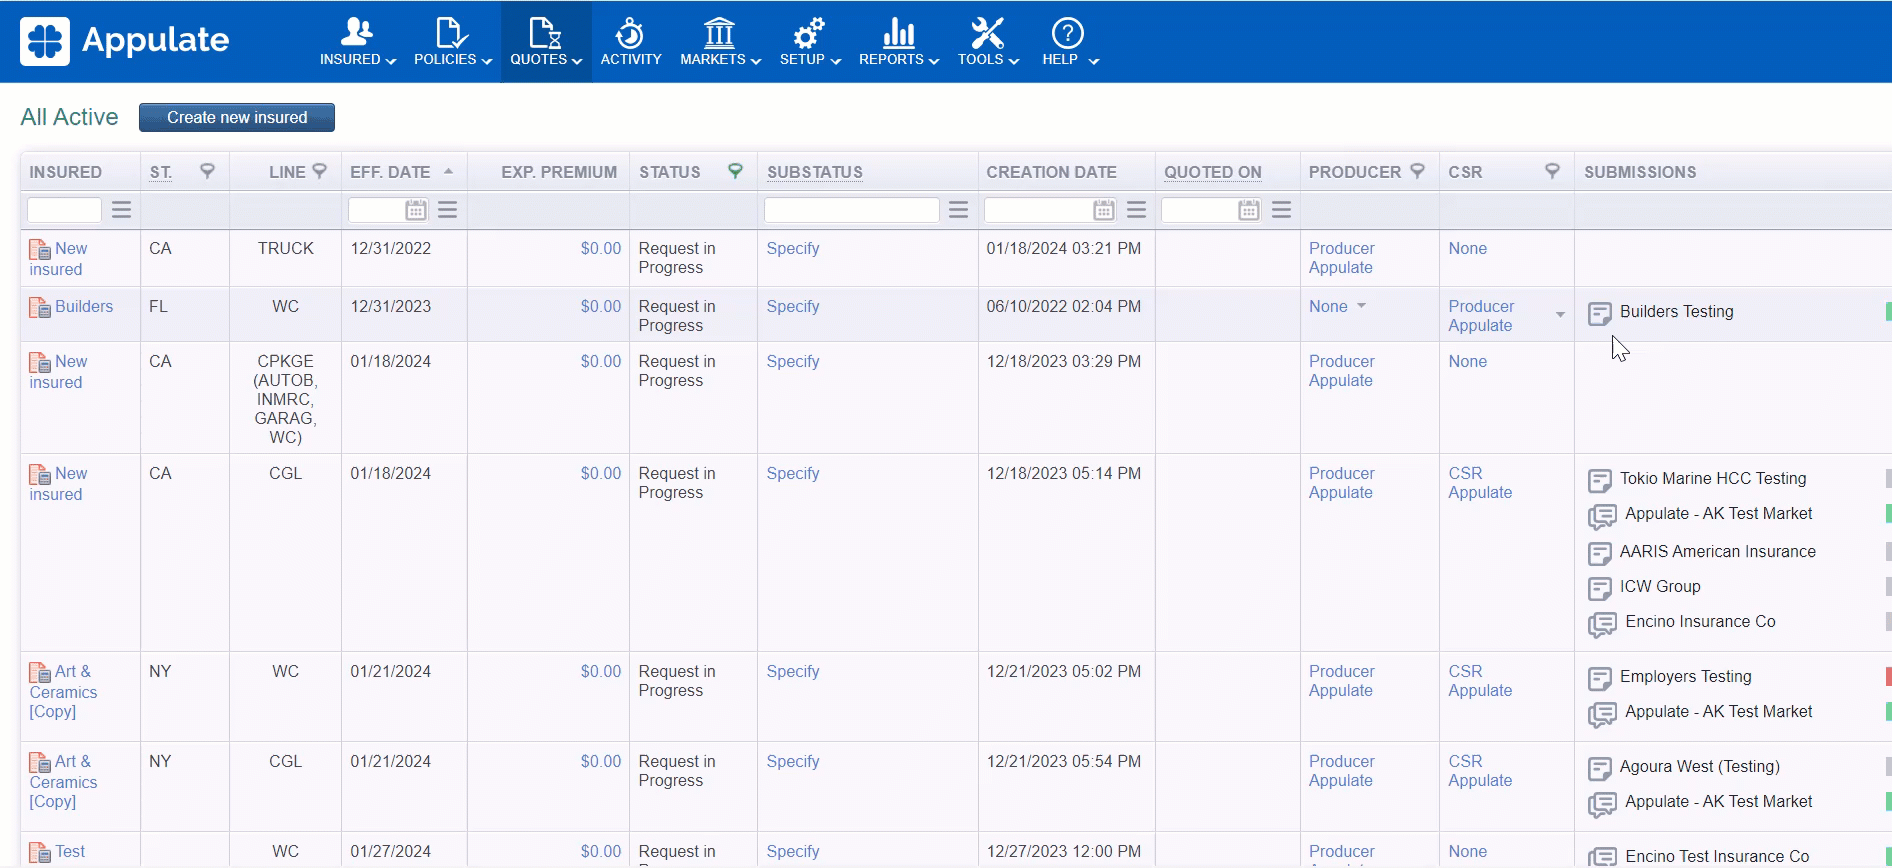Toggle the Status column filter pin

(x=735, y=171)
